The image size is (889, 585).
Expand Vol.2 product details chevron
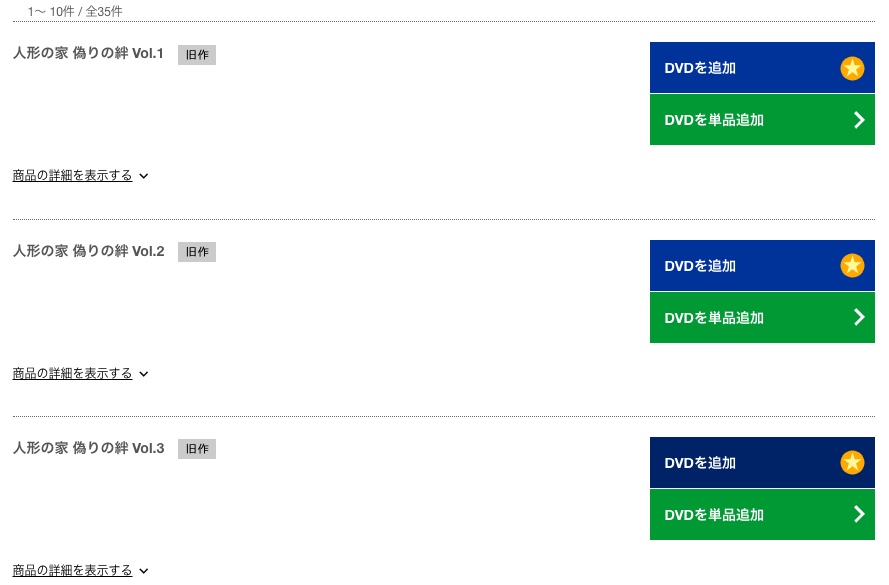pyautogui.click(x=144, y=374)
